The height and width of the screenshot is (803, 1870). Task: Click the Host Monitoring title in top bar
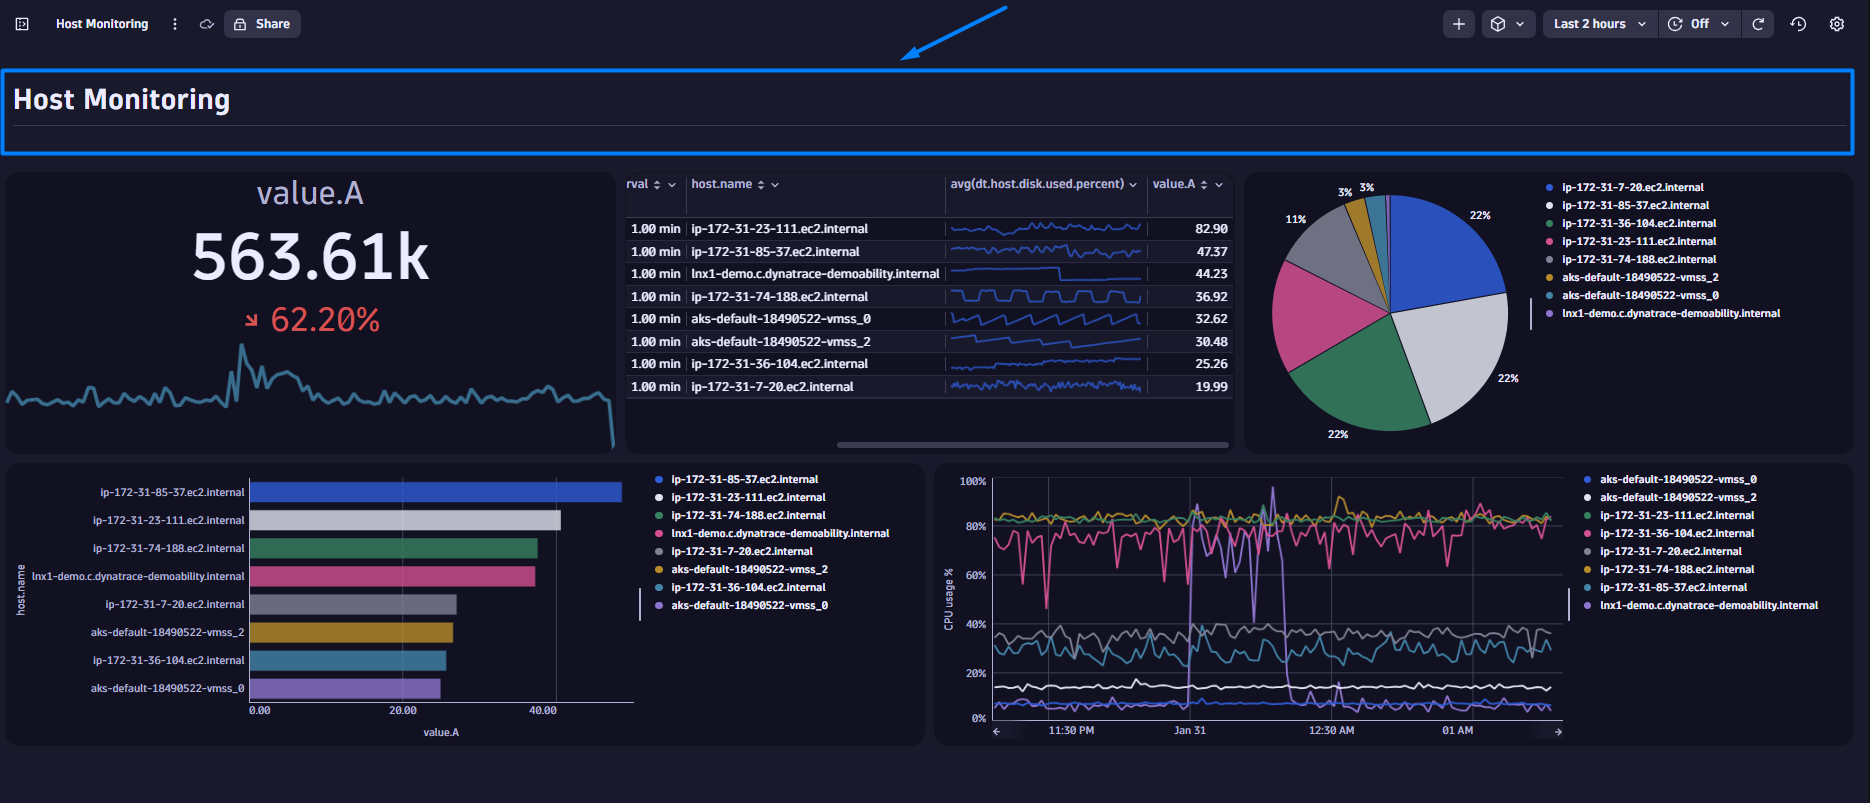point(102,24)
